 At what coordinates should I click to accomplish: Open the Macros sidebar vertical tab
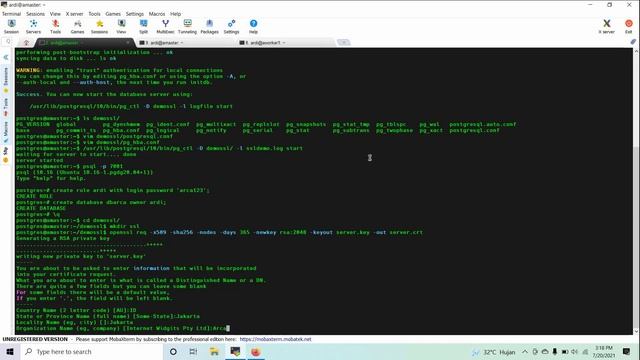coord(6,131)
